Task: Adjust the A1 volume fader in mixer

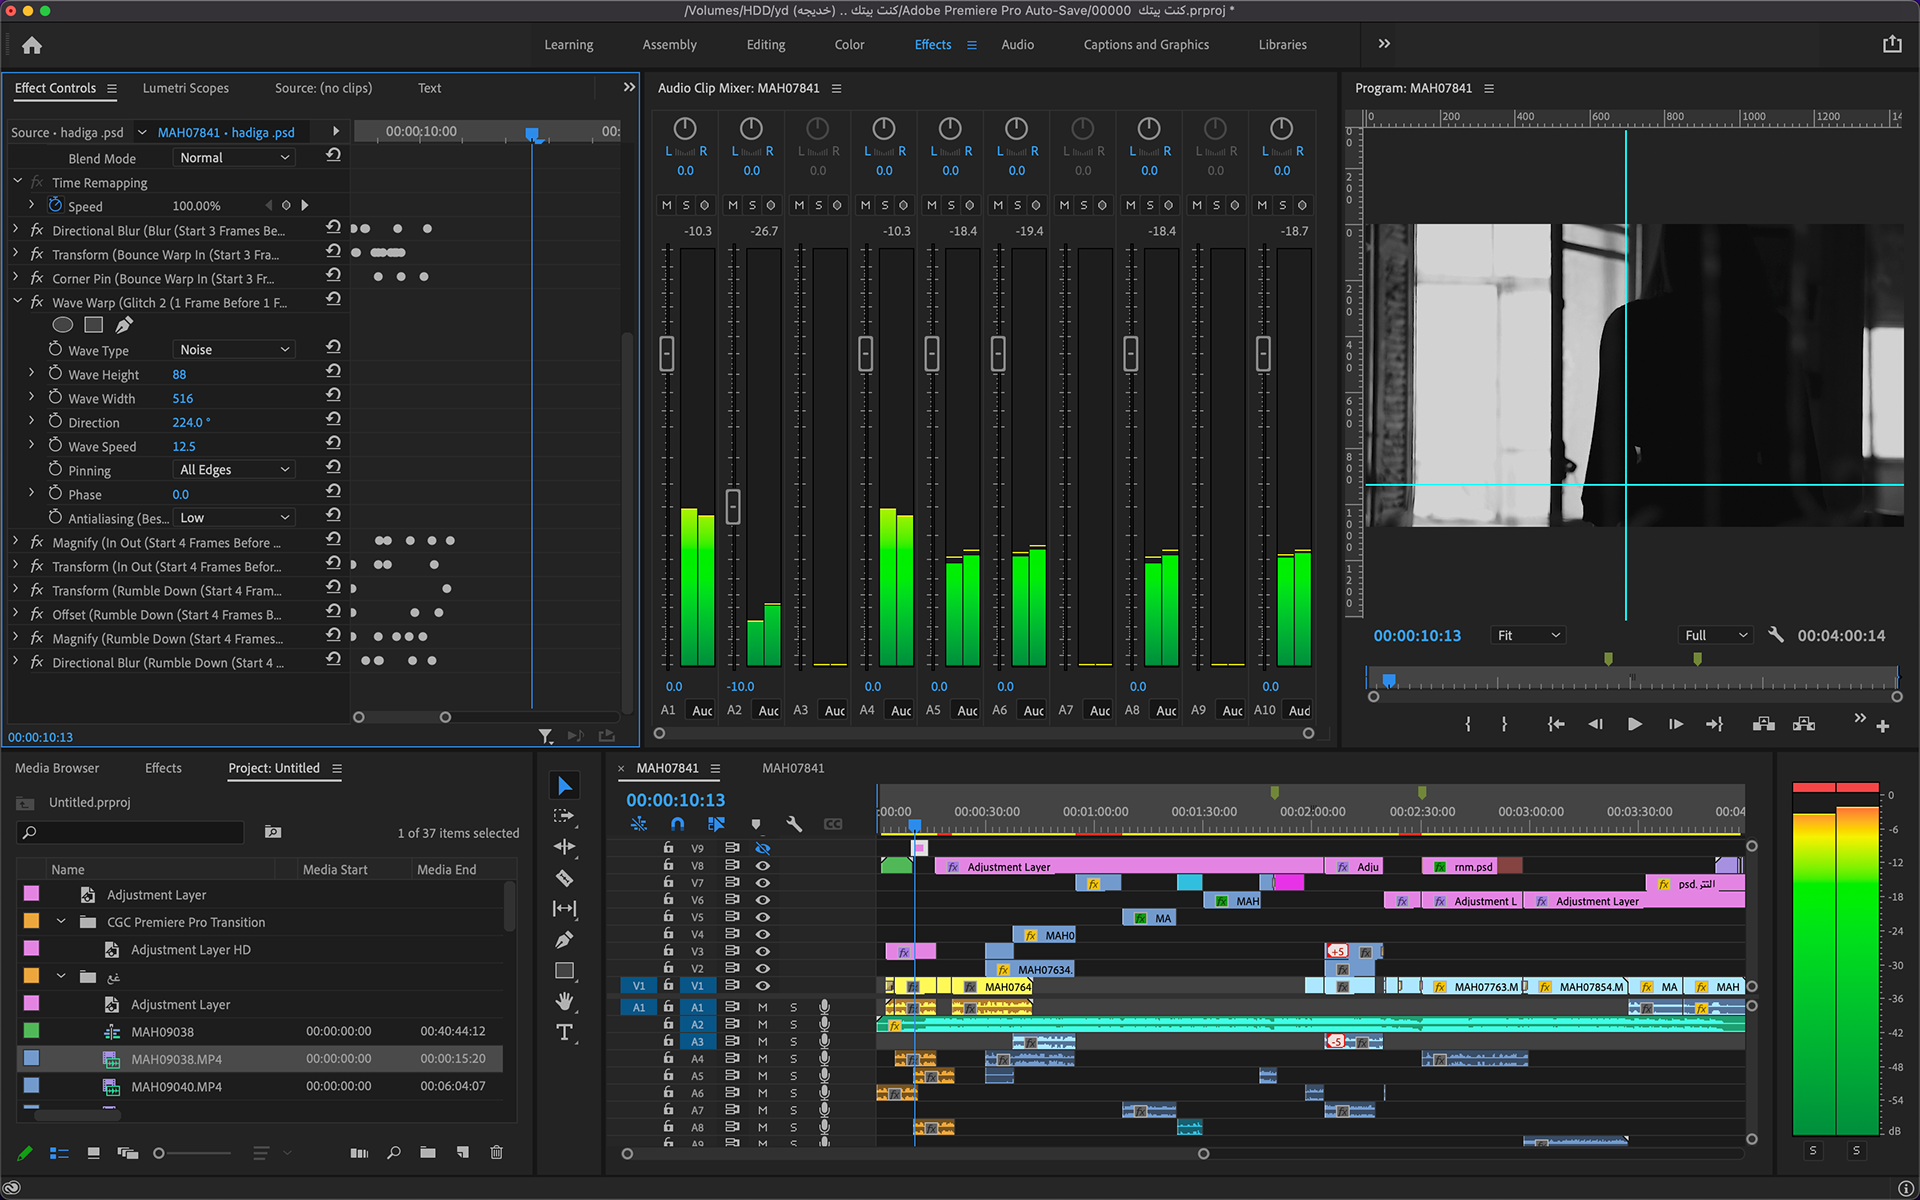Action: (667, 354)
